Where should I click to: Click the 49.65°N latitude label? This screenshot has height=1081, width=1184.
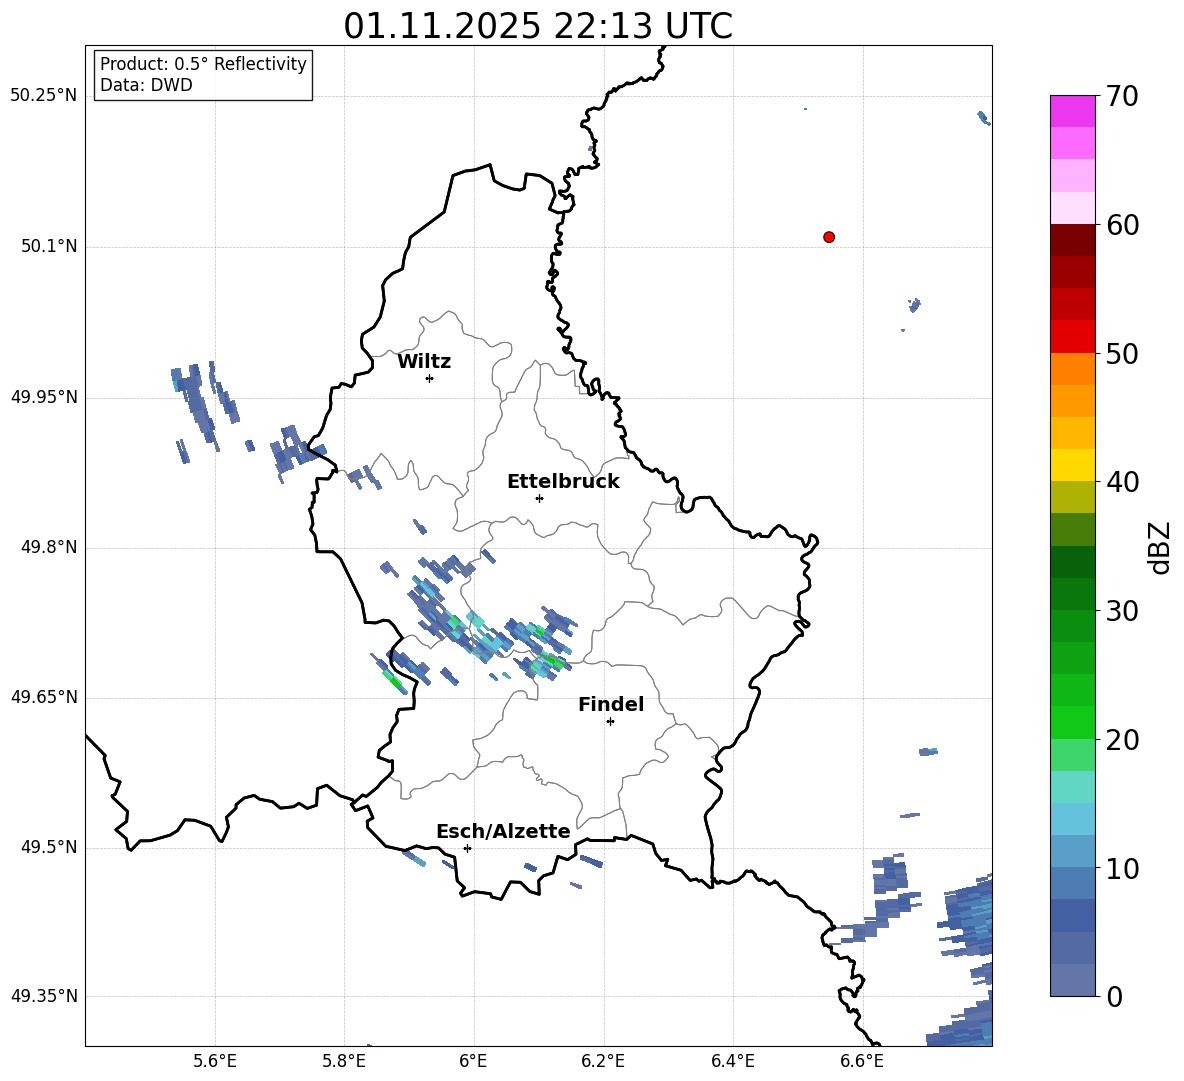44,696
